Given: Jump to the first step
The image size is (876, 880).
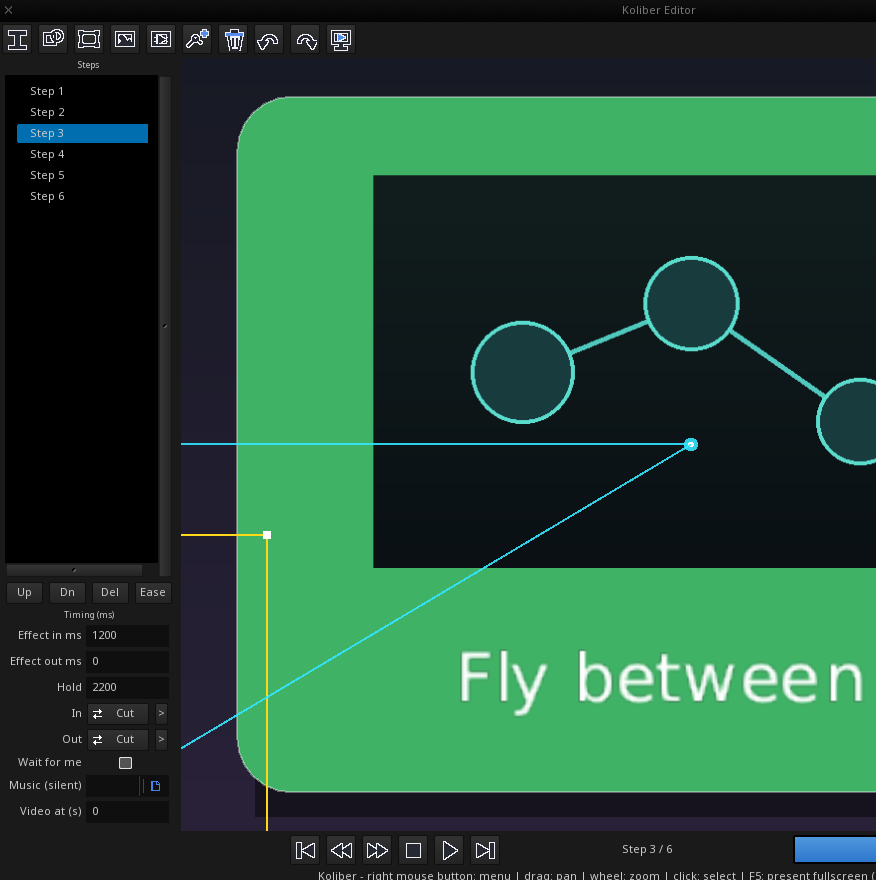Looking at the screenshot, I should pyautogui.click(x=305, y=850).
